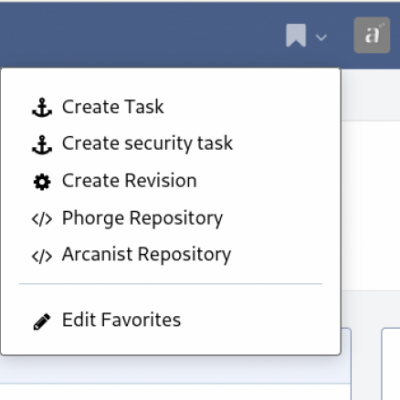Click the anchor icon beside Create security task

pyautogui.click(x=42, y=145)
